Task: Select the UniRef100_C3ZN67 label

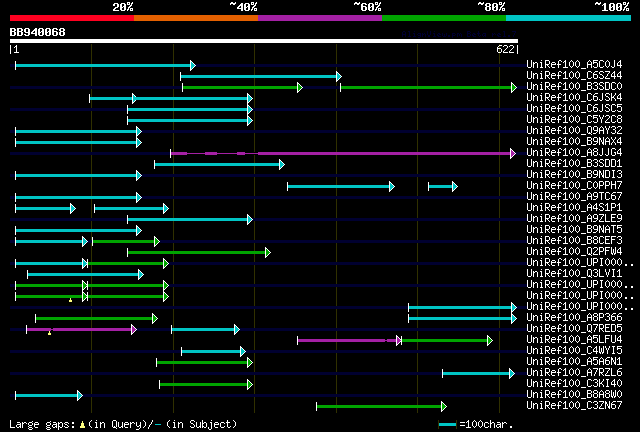Action: click(x=574, y=405)
